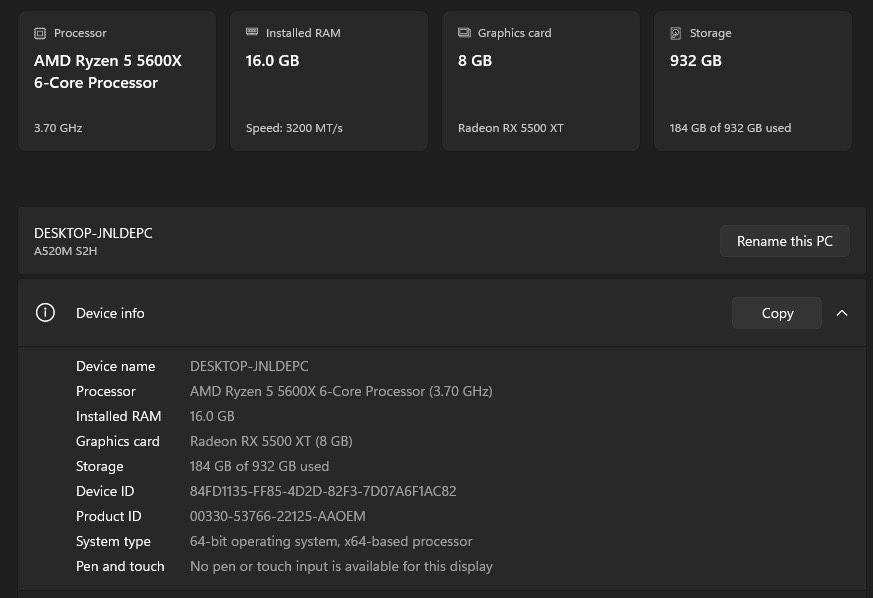Select the Pen and touch value text
873x598 pixels.
tap(341, 567)
